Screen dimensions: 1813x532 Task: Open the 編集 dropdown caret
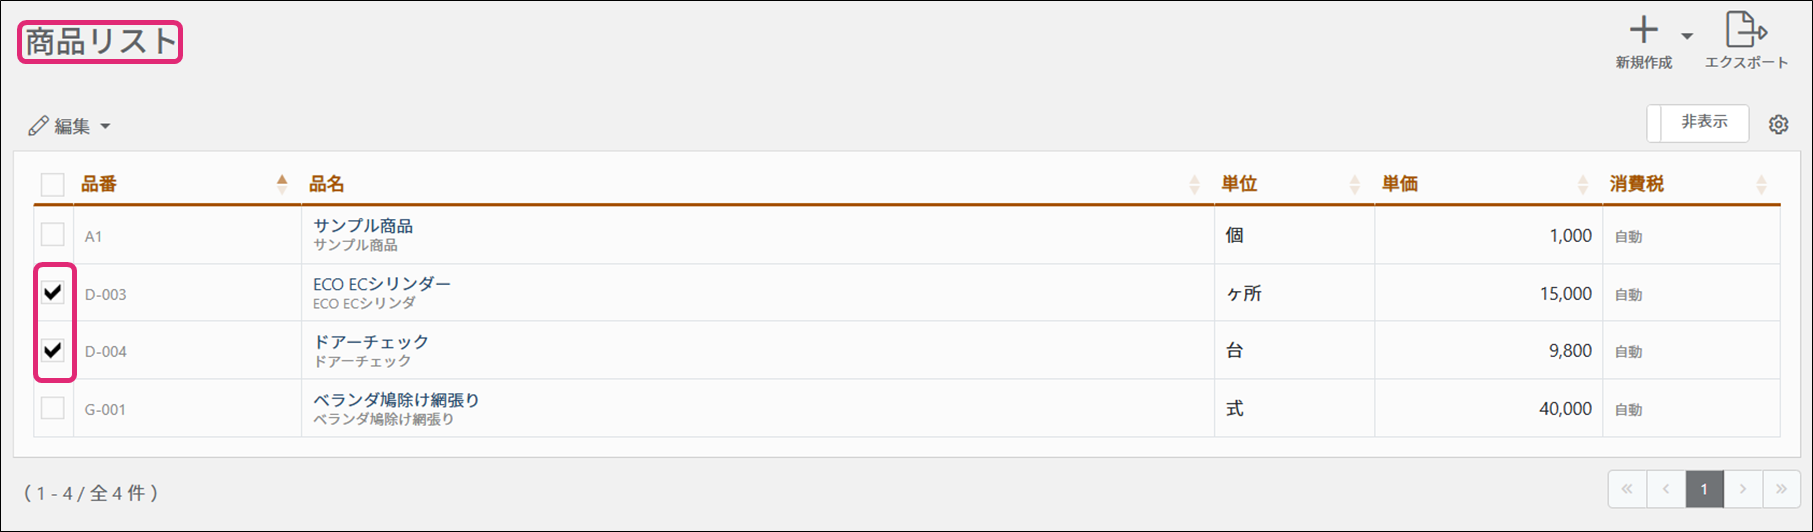pos(105,127)
